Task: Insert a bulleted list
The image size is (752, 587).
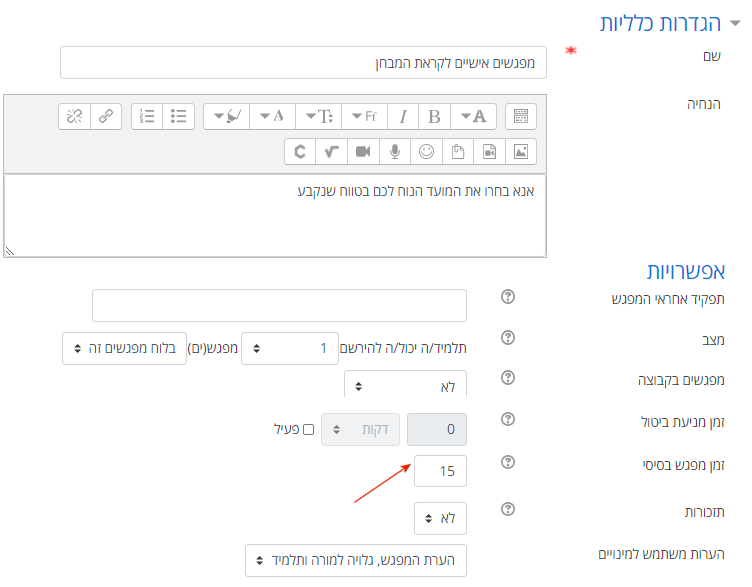Action: (178, 117)
